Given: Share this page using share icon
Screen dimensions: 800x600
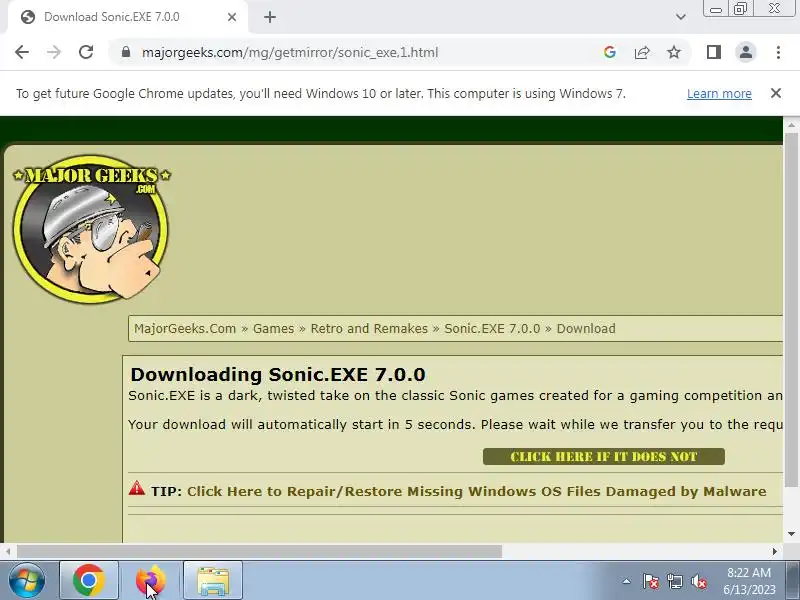Looking at the screenshot, I should 642,52.
